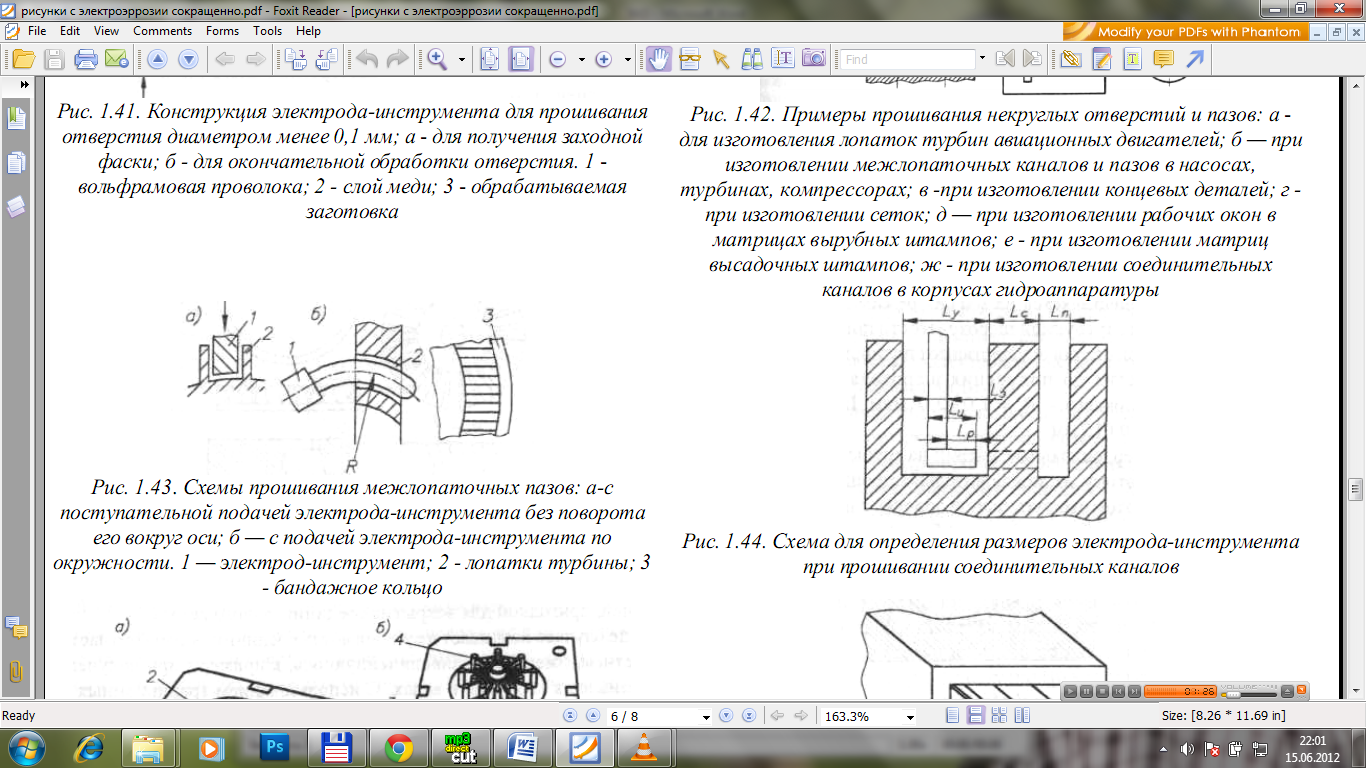The image size is (1366, 768).
Task: Click the Snapshot camera icon
Action: pos(814,59)
